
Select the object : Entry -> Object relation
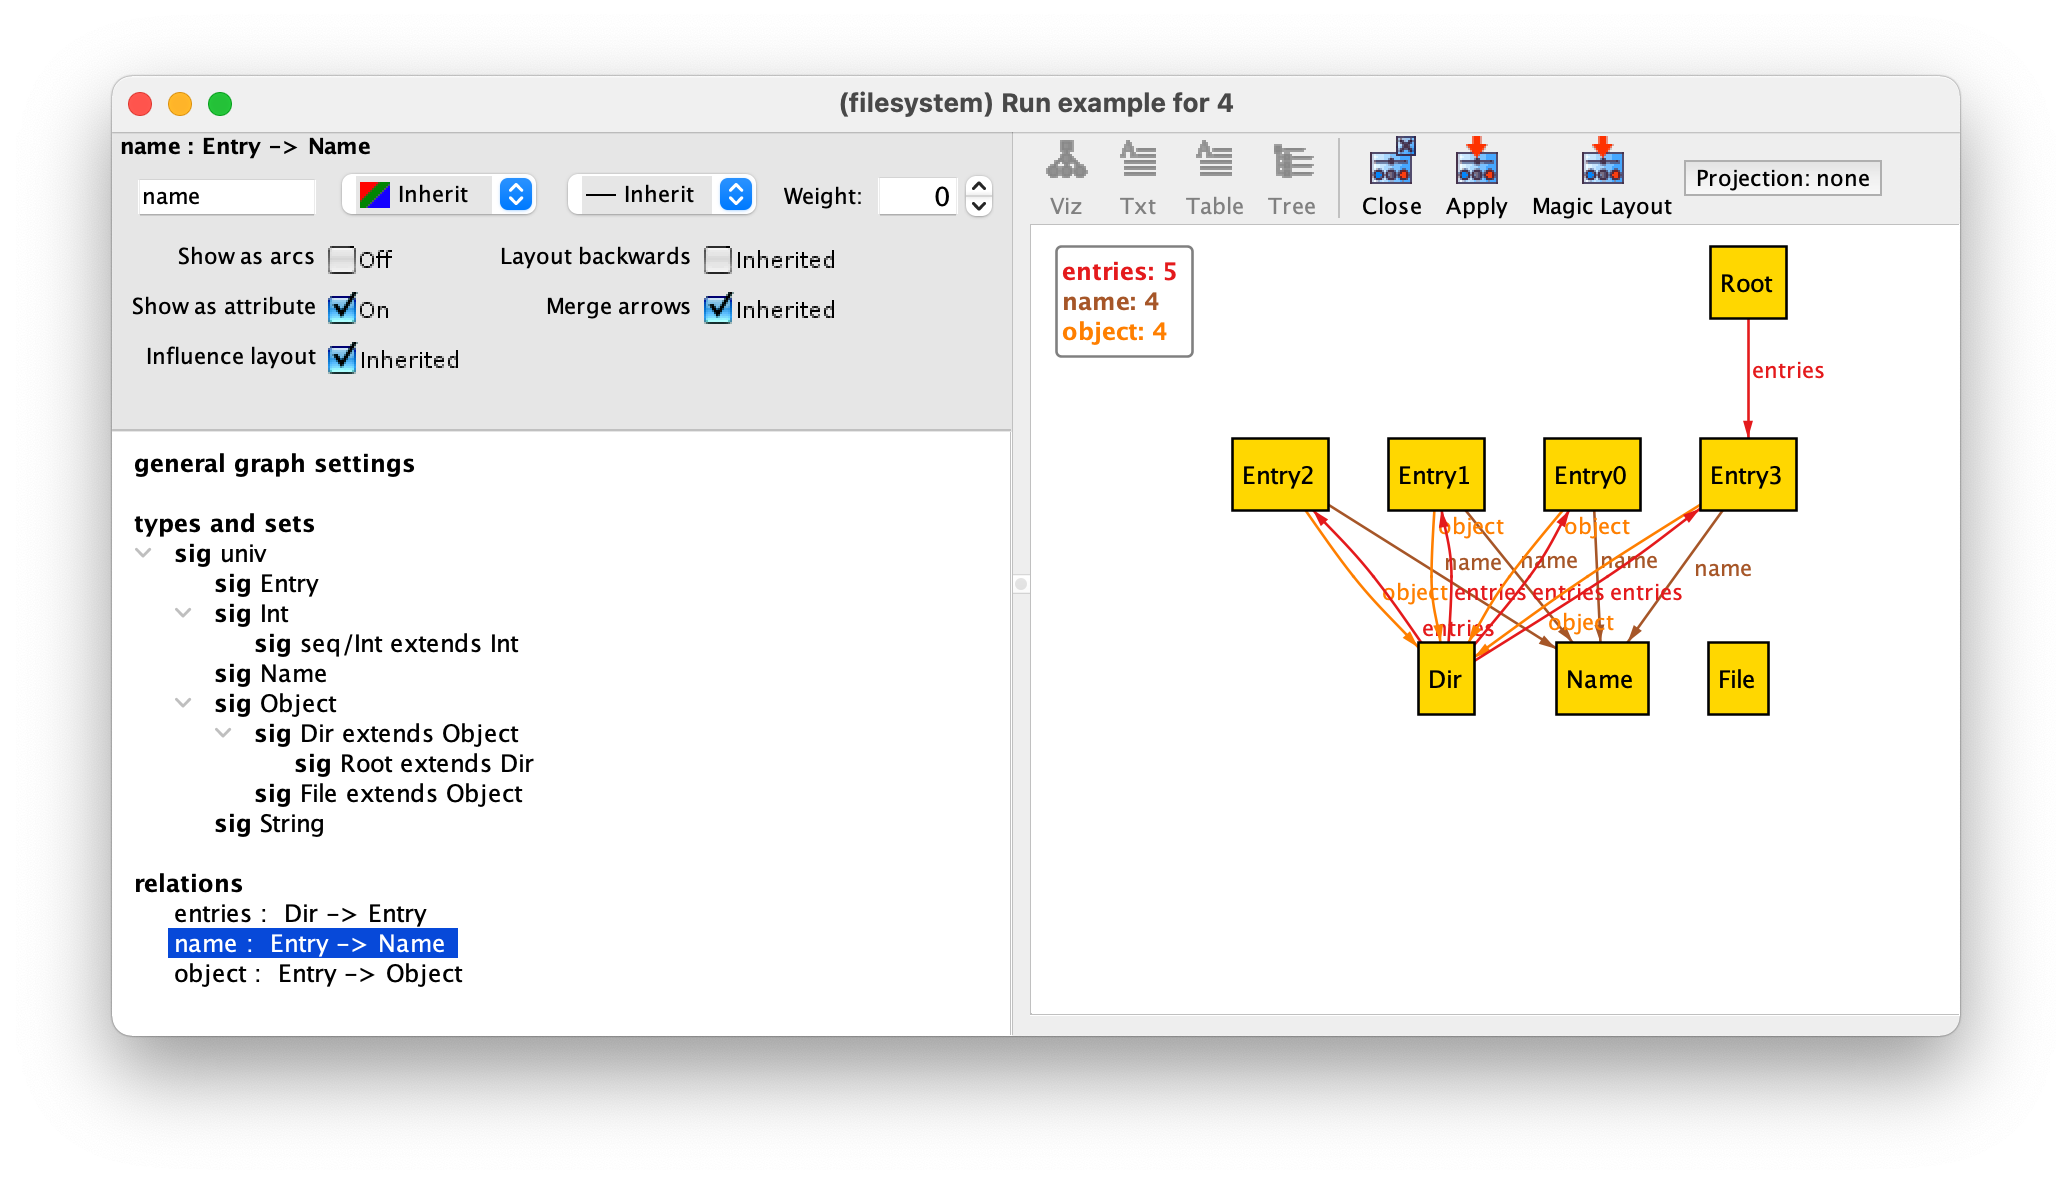point(318,974)
